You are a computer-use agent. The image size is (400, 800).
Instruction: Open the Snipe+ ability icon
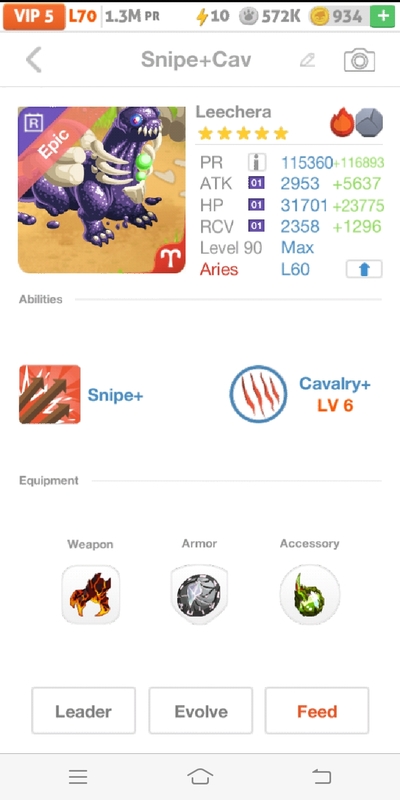pos(49,394)
